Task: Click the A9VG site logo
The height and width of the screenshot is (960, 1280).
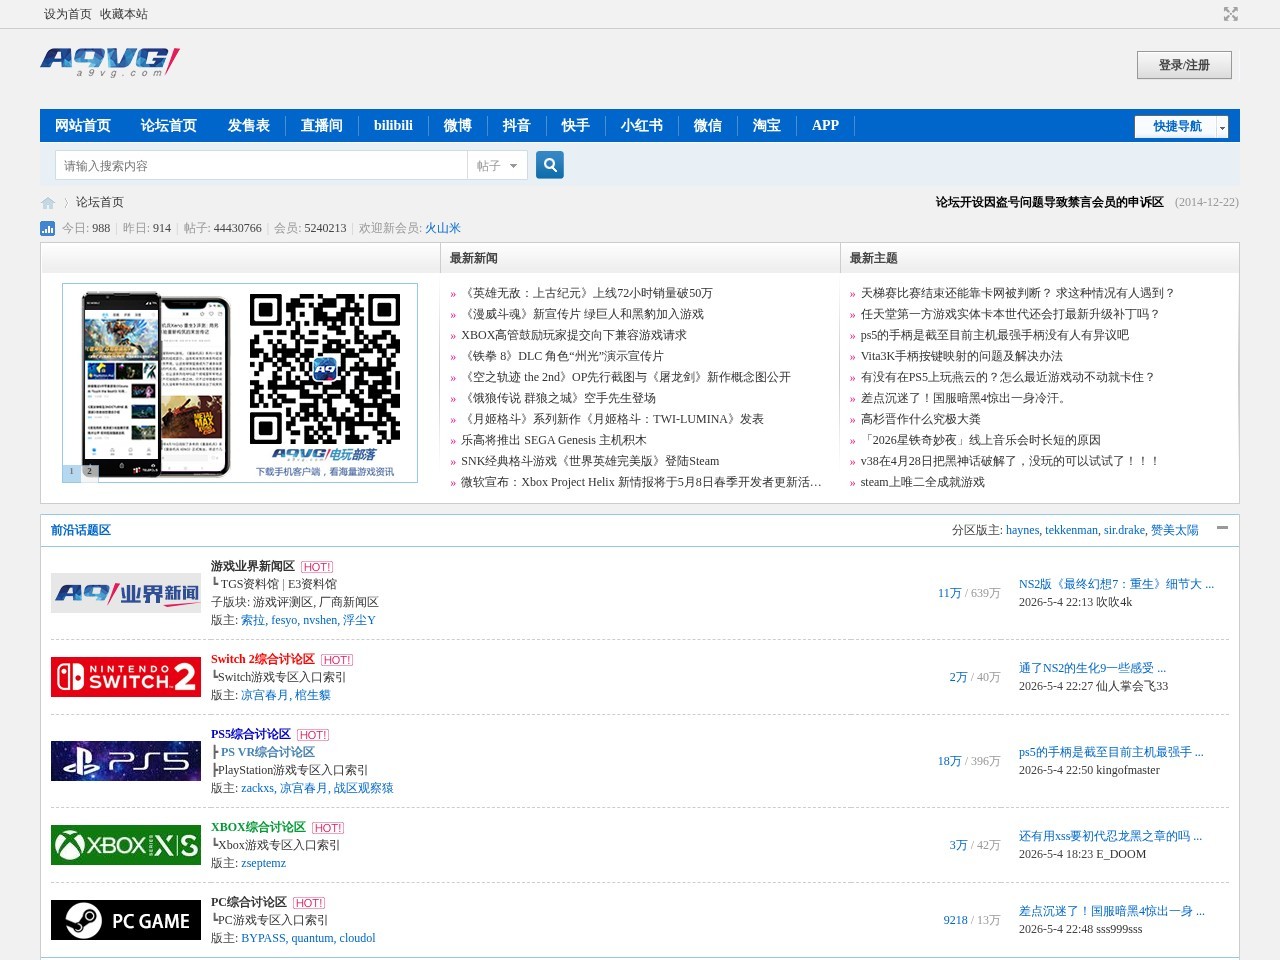Action: click(x=110, y=62)
